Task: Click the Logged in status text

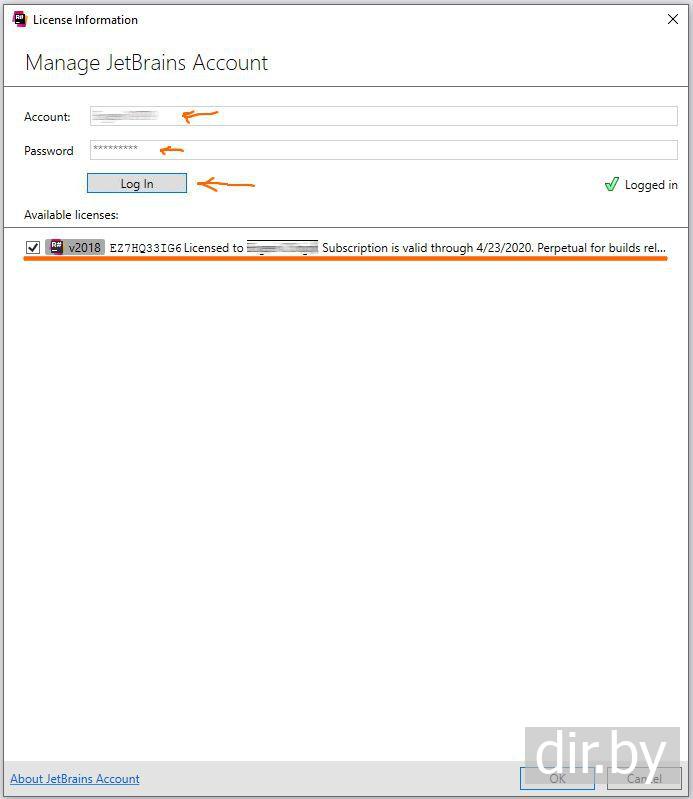Action: point(651,185)
